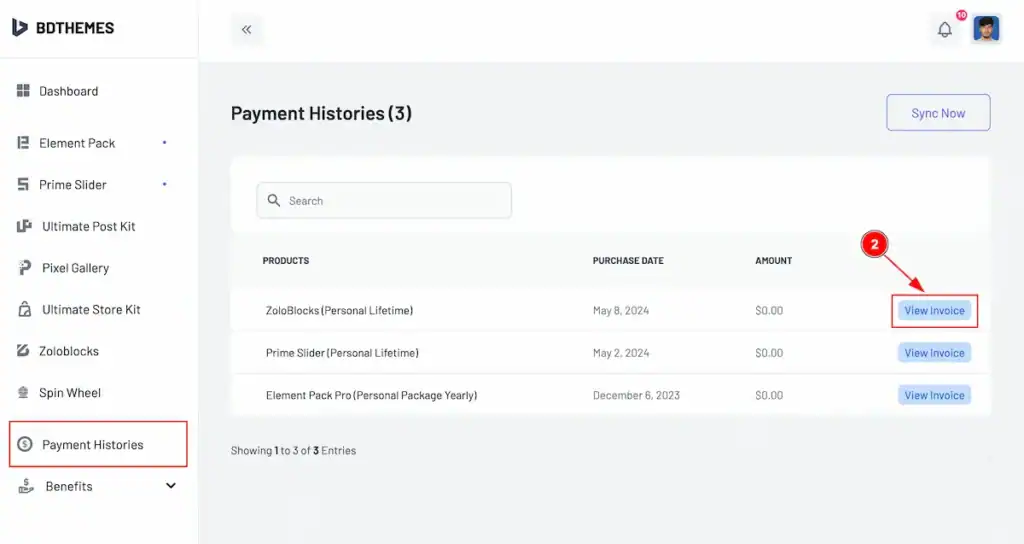View Invoice for Prime Slider purchase
Viewport: 1024px width, 544px height.
[x=934, y=353]
